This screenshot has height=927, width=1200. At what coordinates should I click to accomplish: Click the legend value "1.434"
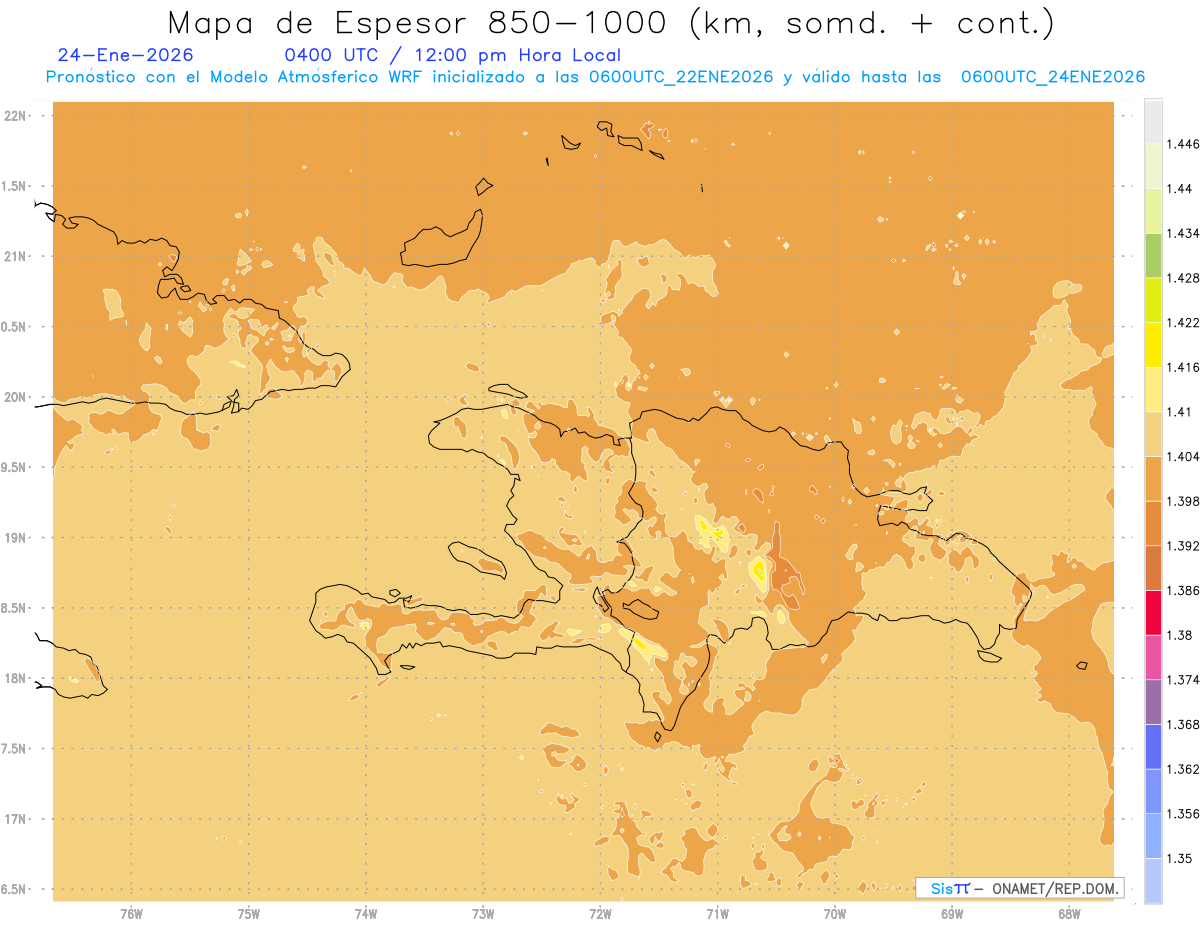(1183, 233)
